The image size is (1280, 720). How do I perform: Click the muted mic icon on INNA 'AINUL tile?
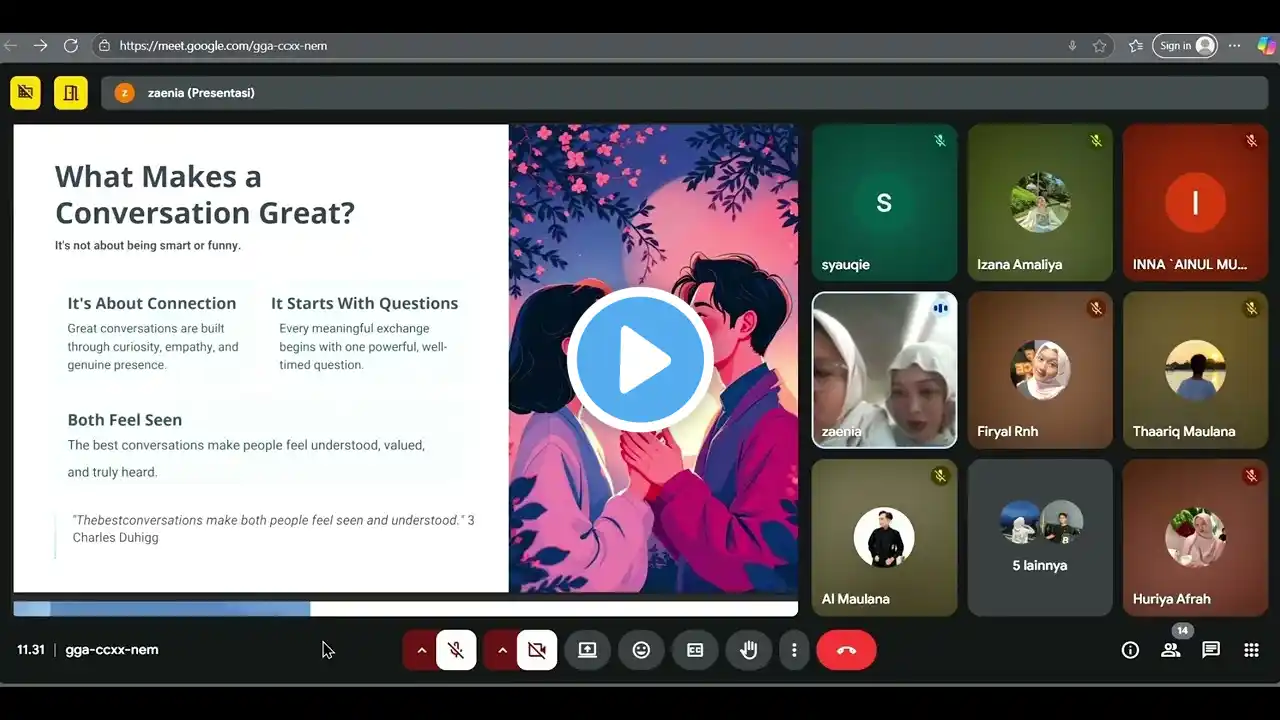tap(1251, 141)
